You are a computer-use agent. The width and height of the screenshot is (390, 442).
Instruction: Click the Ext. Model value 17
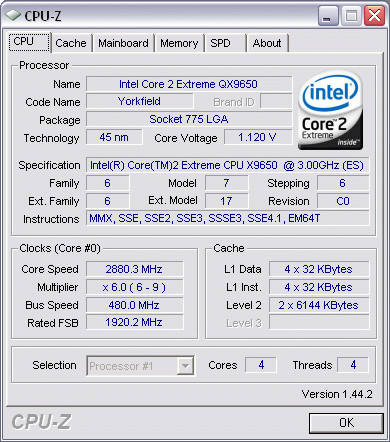click(226, 201)
